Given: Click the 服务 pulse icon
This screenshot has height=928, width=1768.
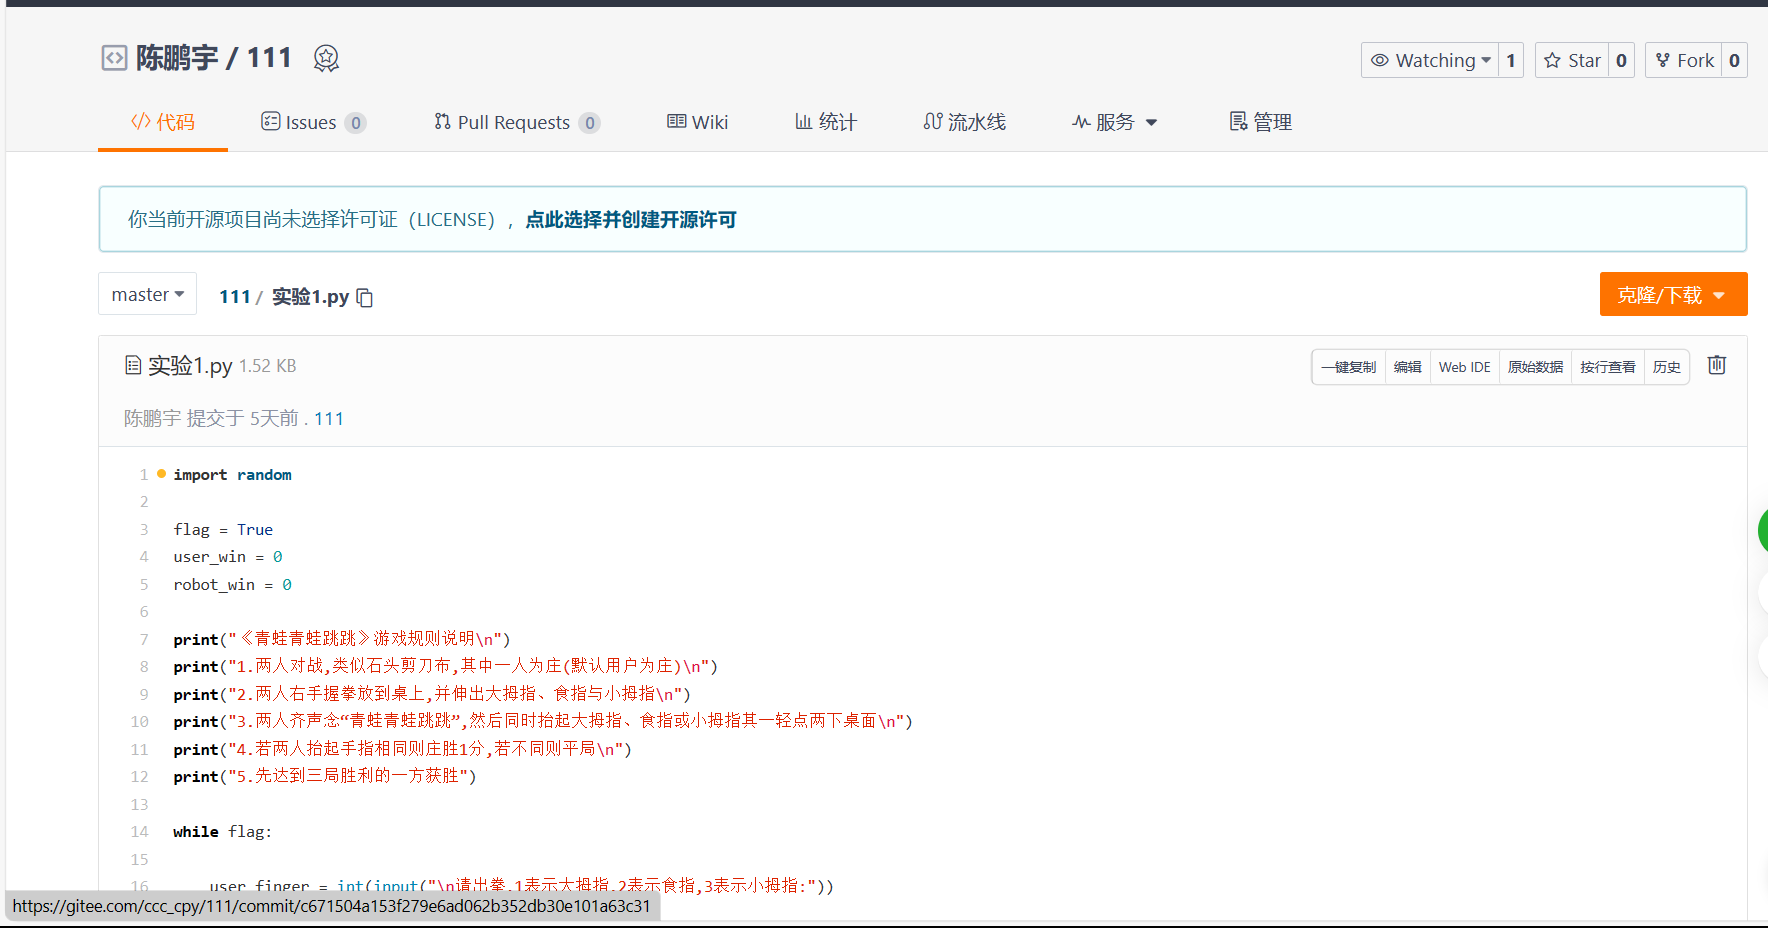Looking at the screenshot, I should click(1081, 122).
